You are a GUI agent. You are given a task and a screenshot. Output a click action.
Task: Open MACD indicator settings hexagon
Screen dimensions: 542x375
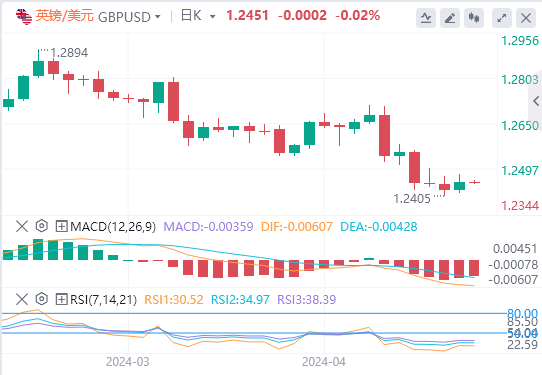[41, 226]
